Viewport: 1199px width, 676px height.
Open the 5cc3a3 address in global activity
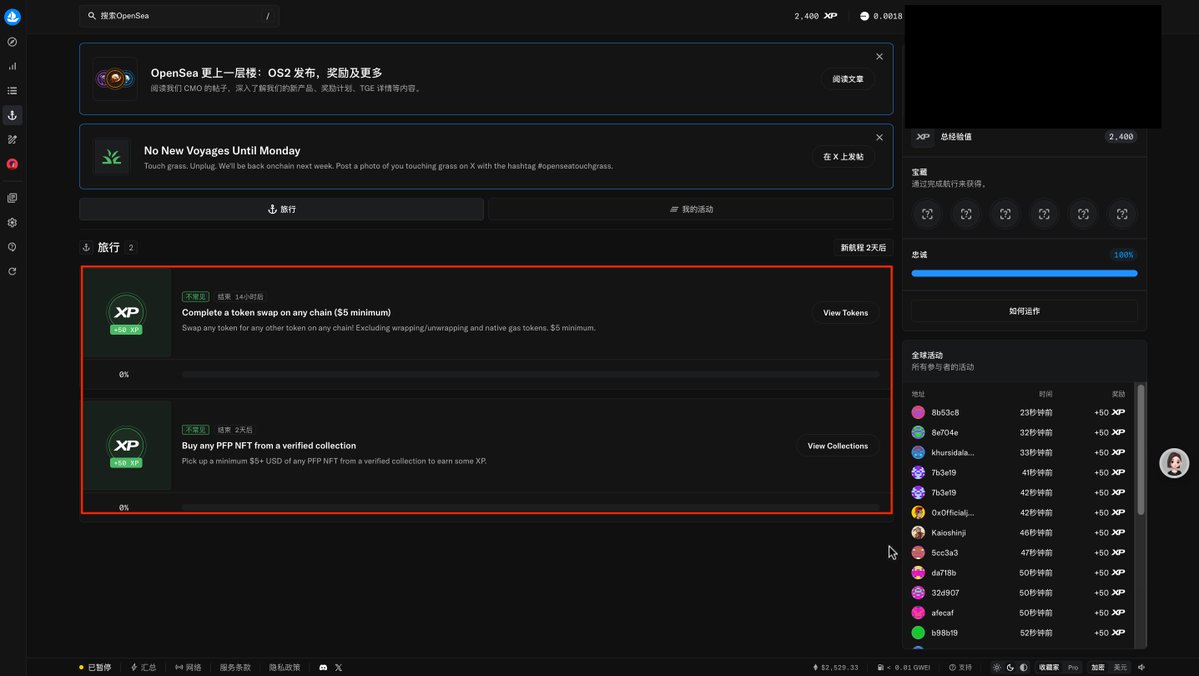pos(944,553)
